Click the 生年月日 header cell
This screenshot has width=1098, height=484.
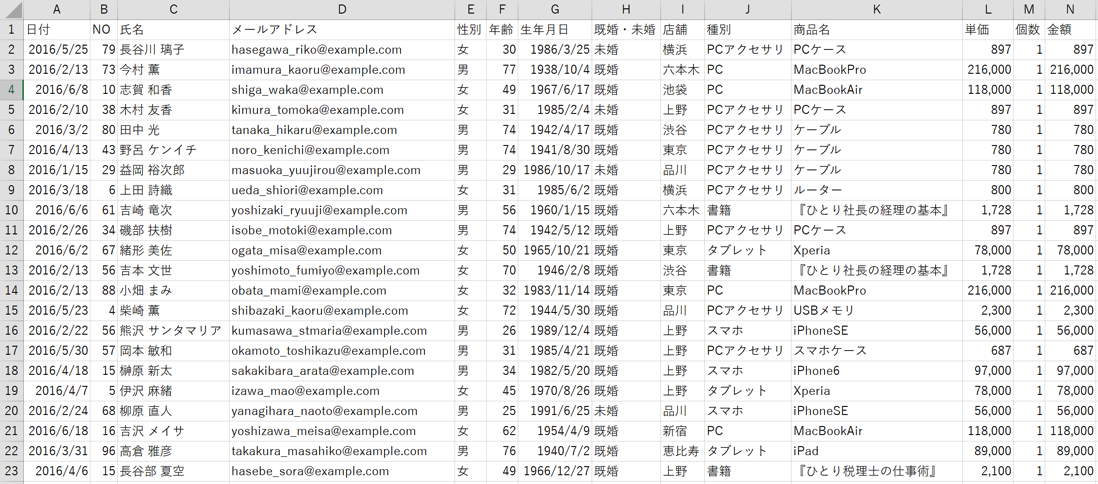[555, 29]
